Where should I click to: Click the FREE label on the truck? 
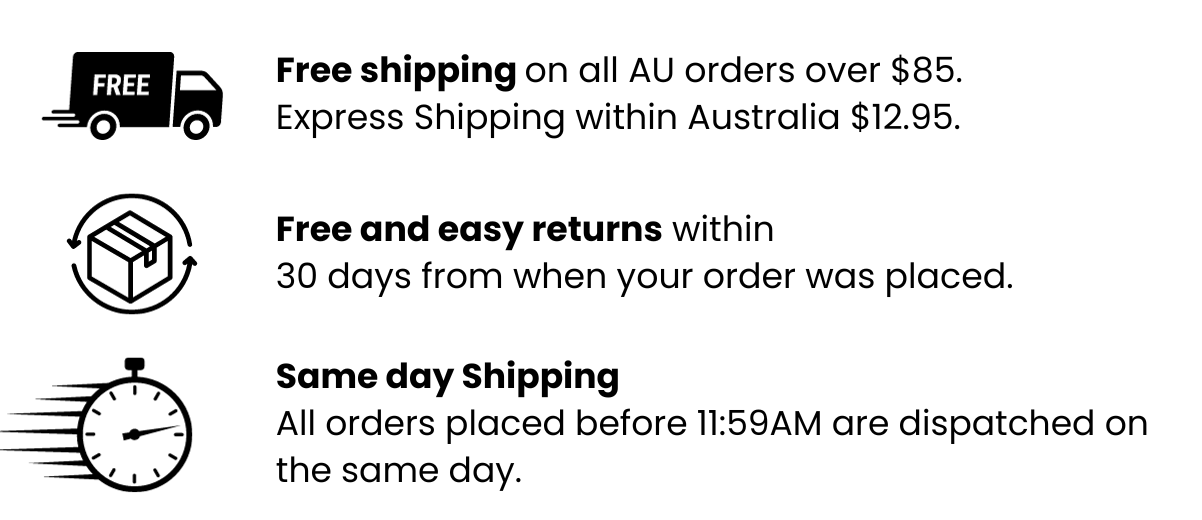(121, 85)
